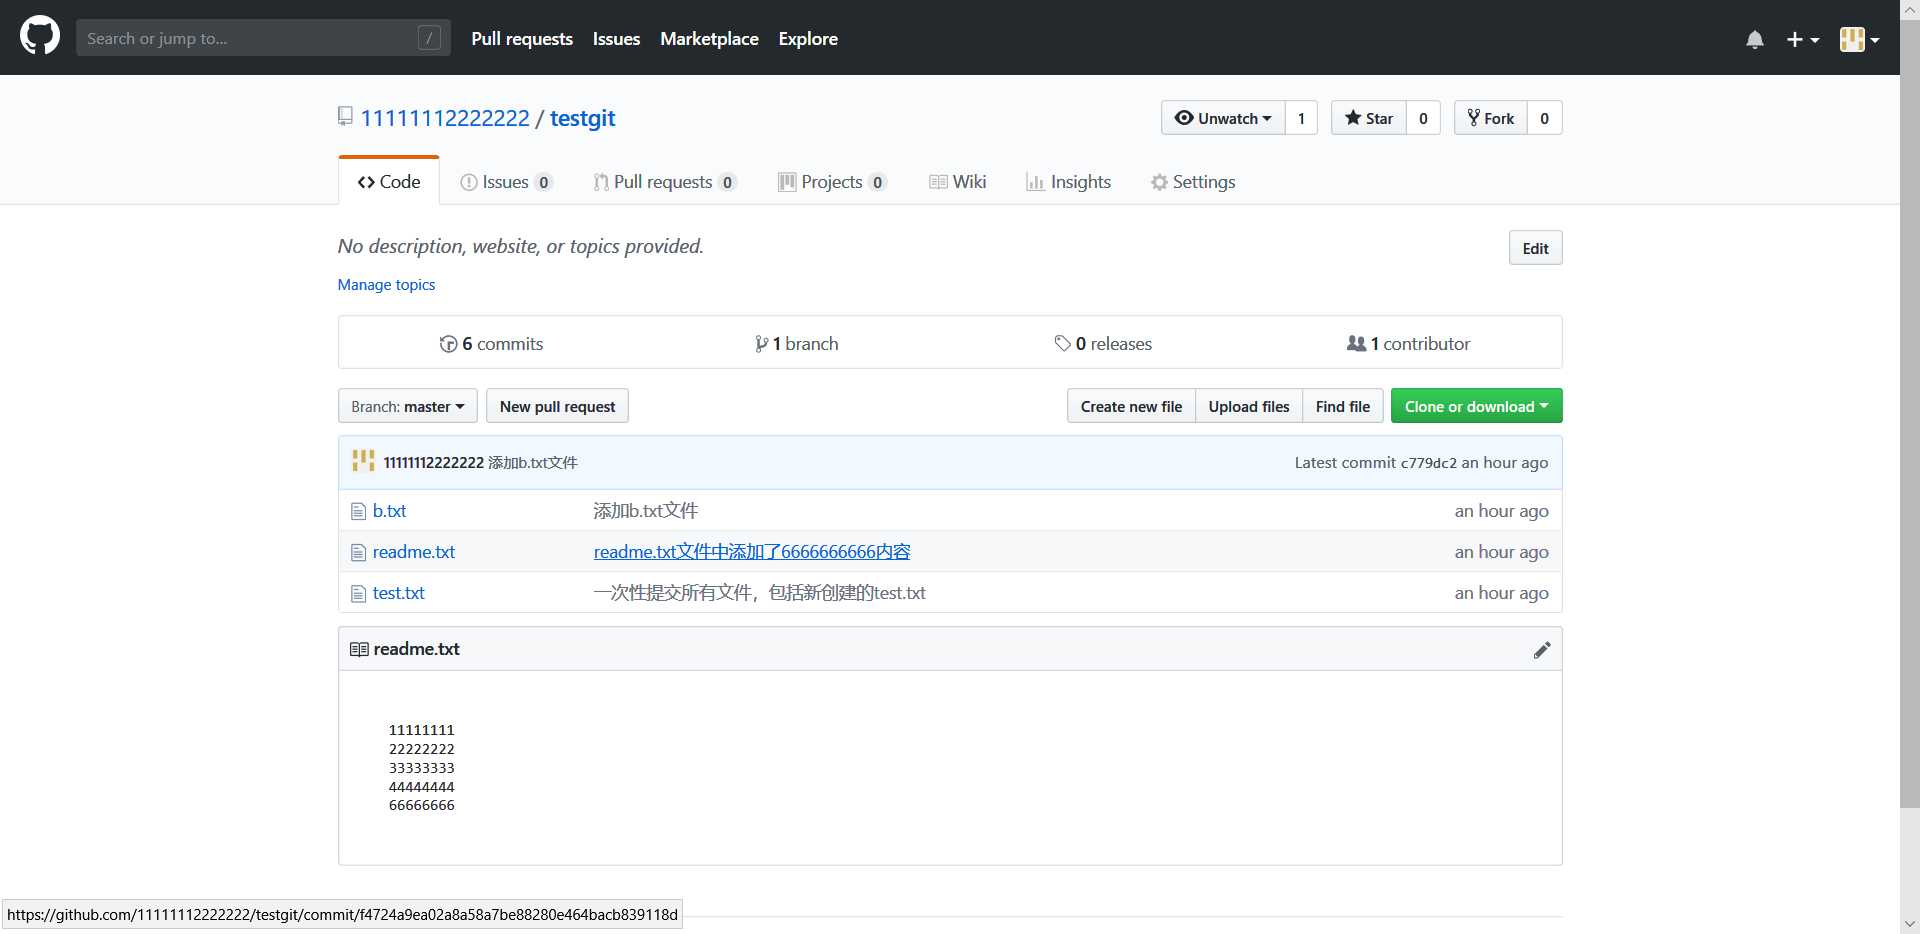The height and width of the screenshot is (934, 1920).
Task: Open the test.txt file
Action: 398,593
